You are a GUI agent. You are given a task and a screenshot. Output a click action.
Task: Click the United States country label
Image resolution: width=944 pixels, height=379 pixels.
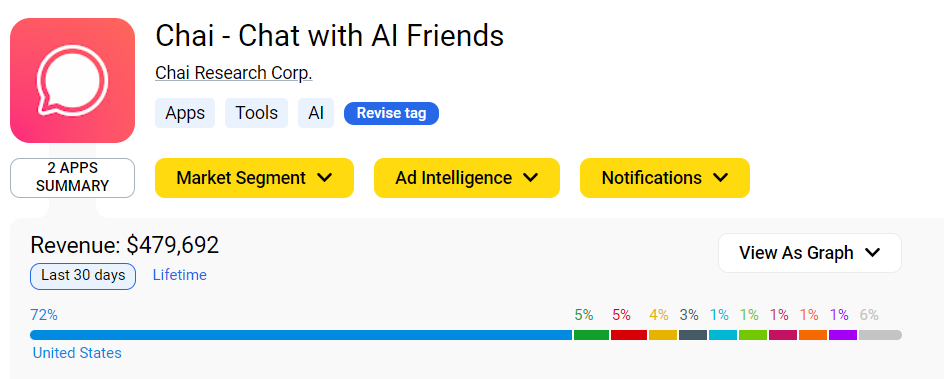coord(77,353)
